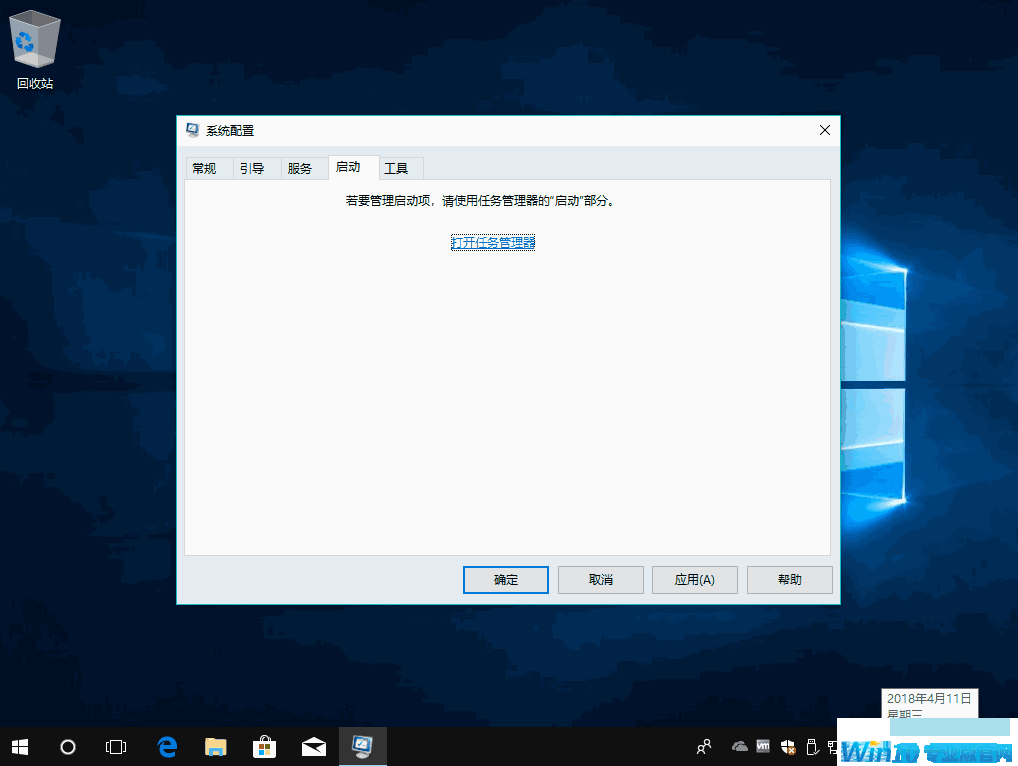Open File Explorer from taskbar
Image resolution: width=1018 pixels, height=766 pixels.
pos(215,746)
